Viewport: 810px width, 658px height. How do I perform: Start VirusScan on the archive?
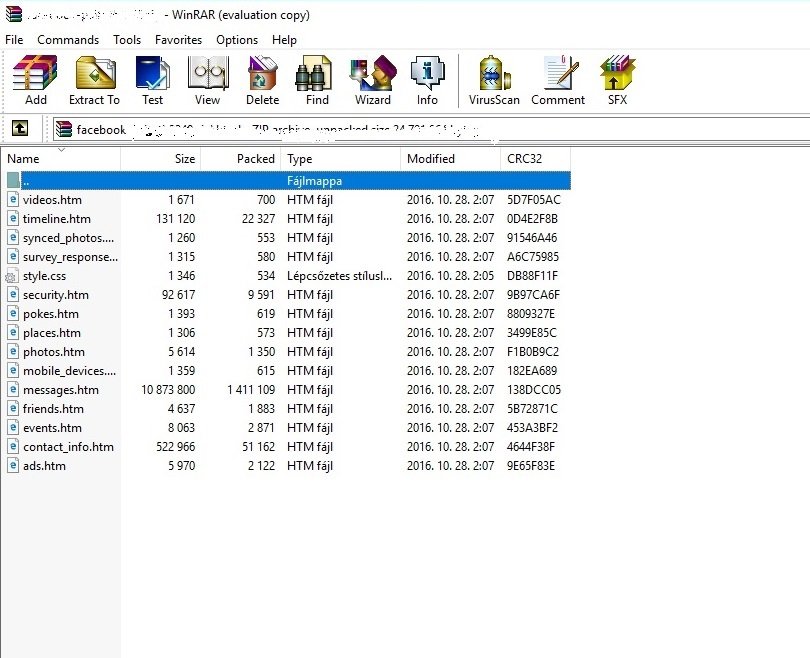click(x=494, y=80)
